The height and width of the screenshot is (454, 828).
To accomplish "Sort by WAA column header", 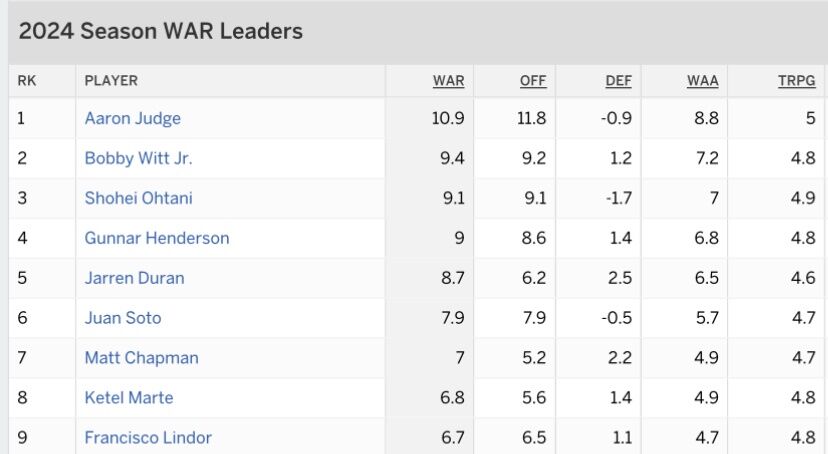I will pos(702,81).
